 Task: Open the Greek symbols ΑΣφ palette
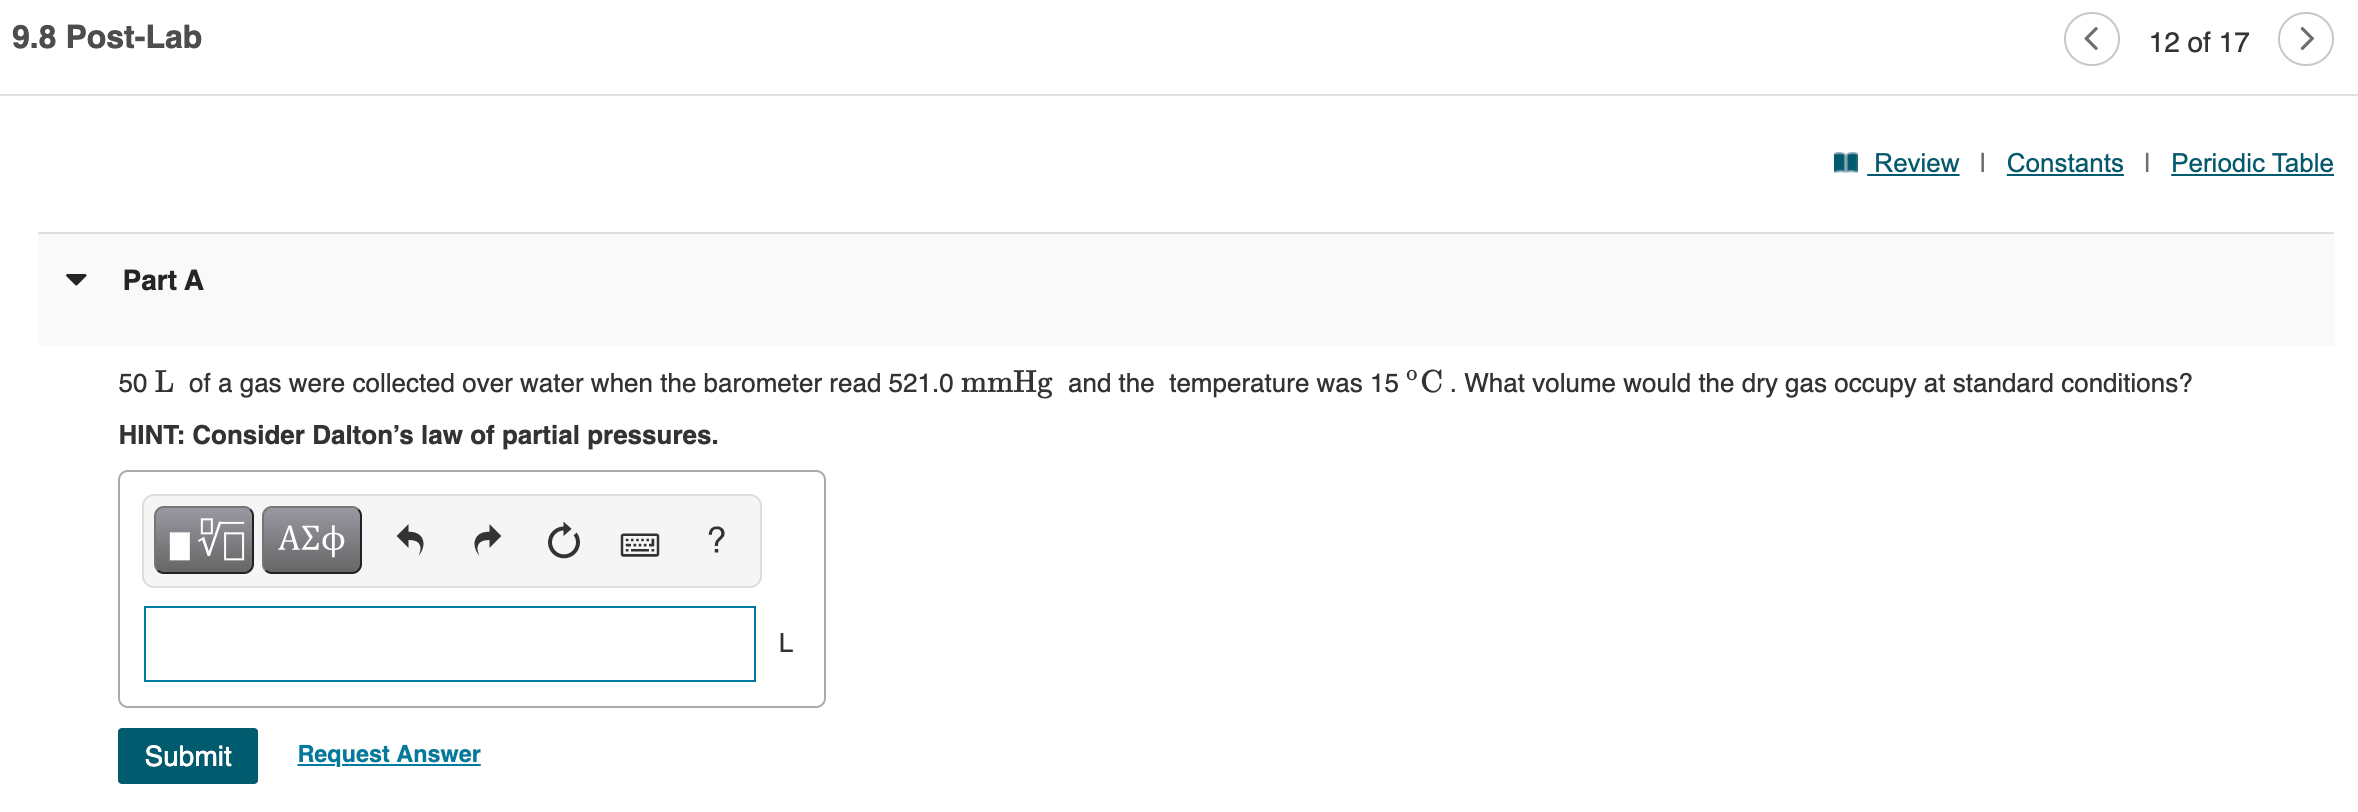tap(310, 540)
